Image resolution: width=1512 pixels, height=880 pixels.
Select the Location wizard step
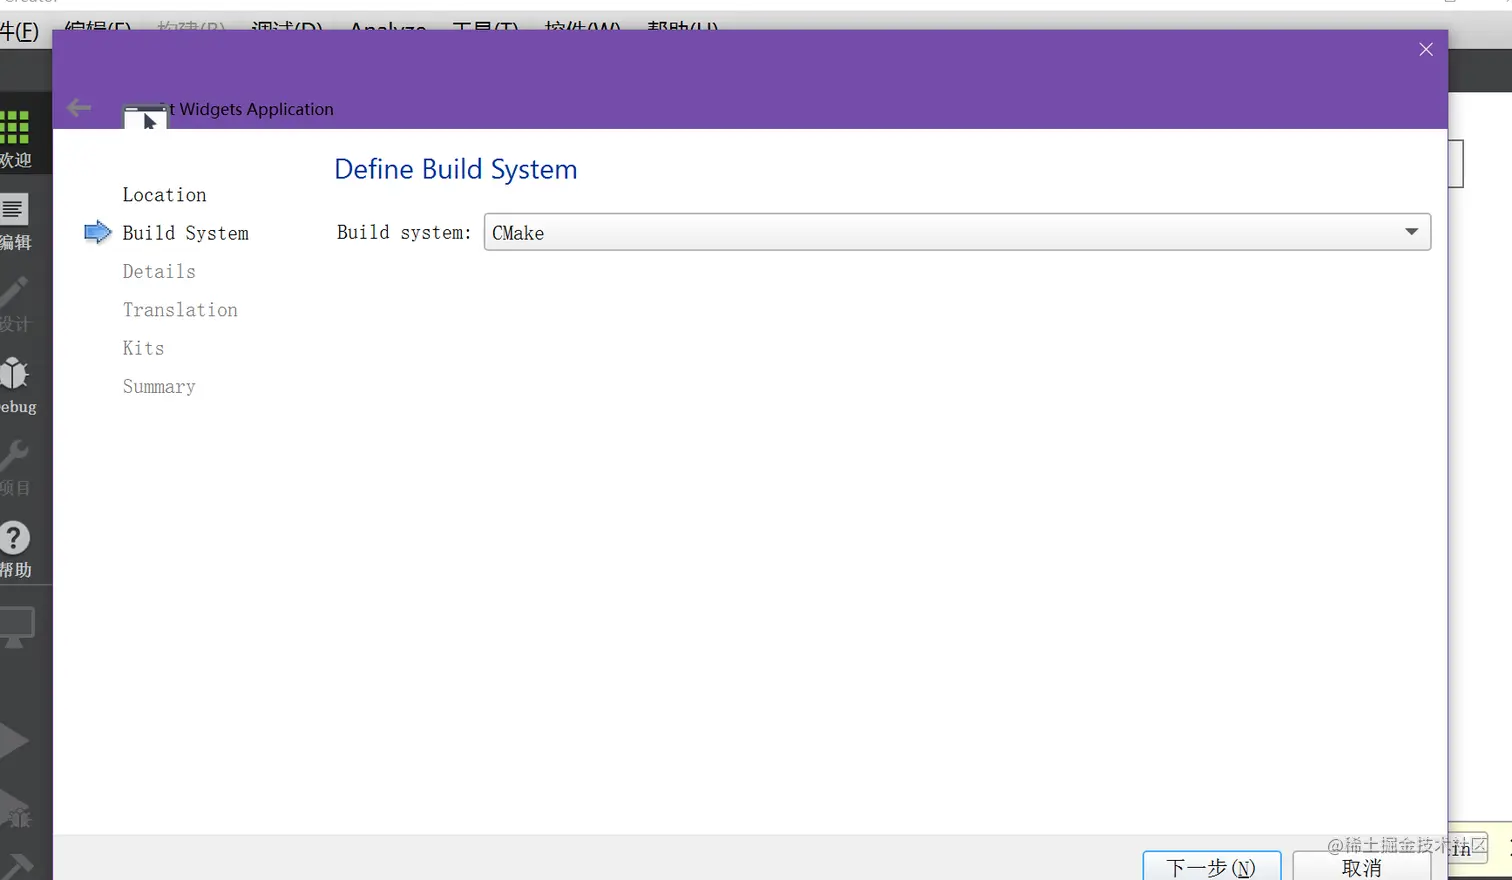[164, 195]
